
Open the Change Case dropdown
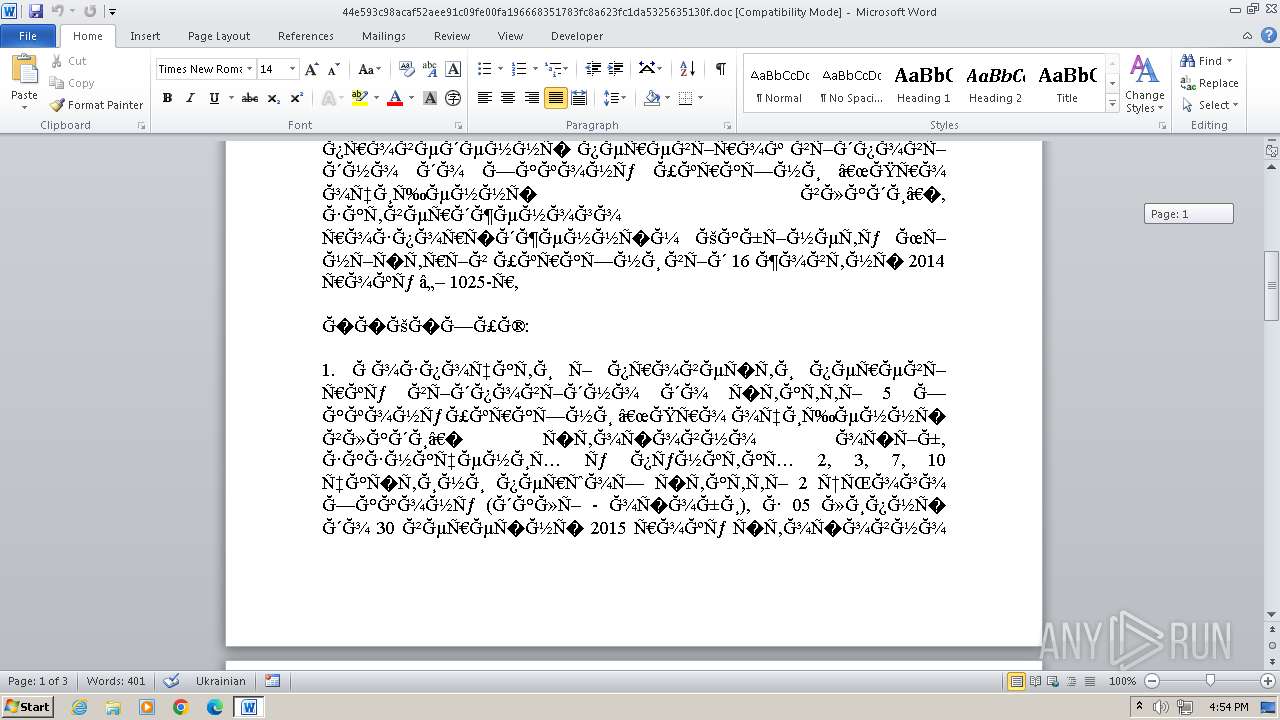(x=369, y=69)
